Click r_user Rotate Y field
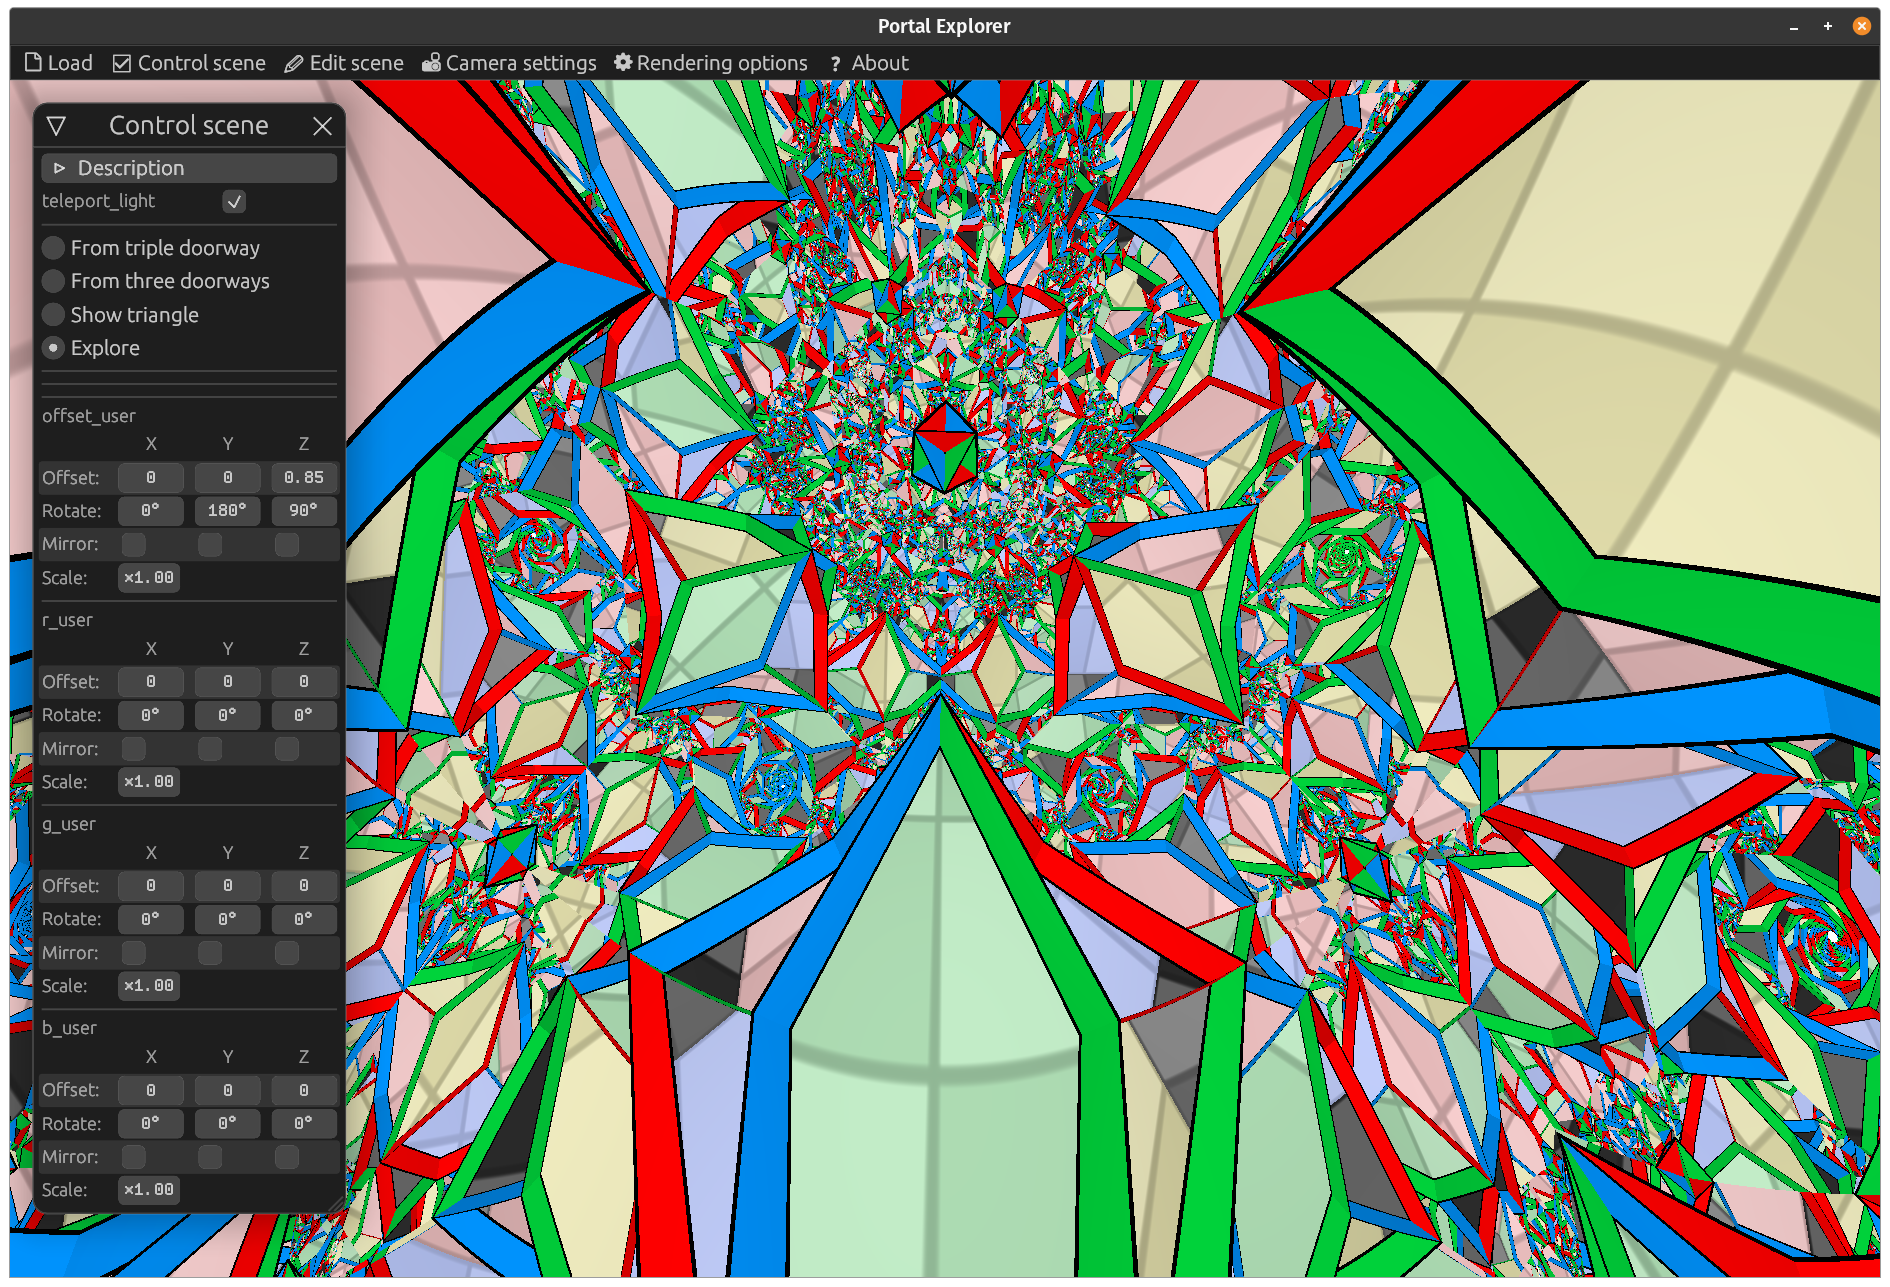 click(227, 715)
